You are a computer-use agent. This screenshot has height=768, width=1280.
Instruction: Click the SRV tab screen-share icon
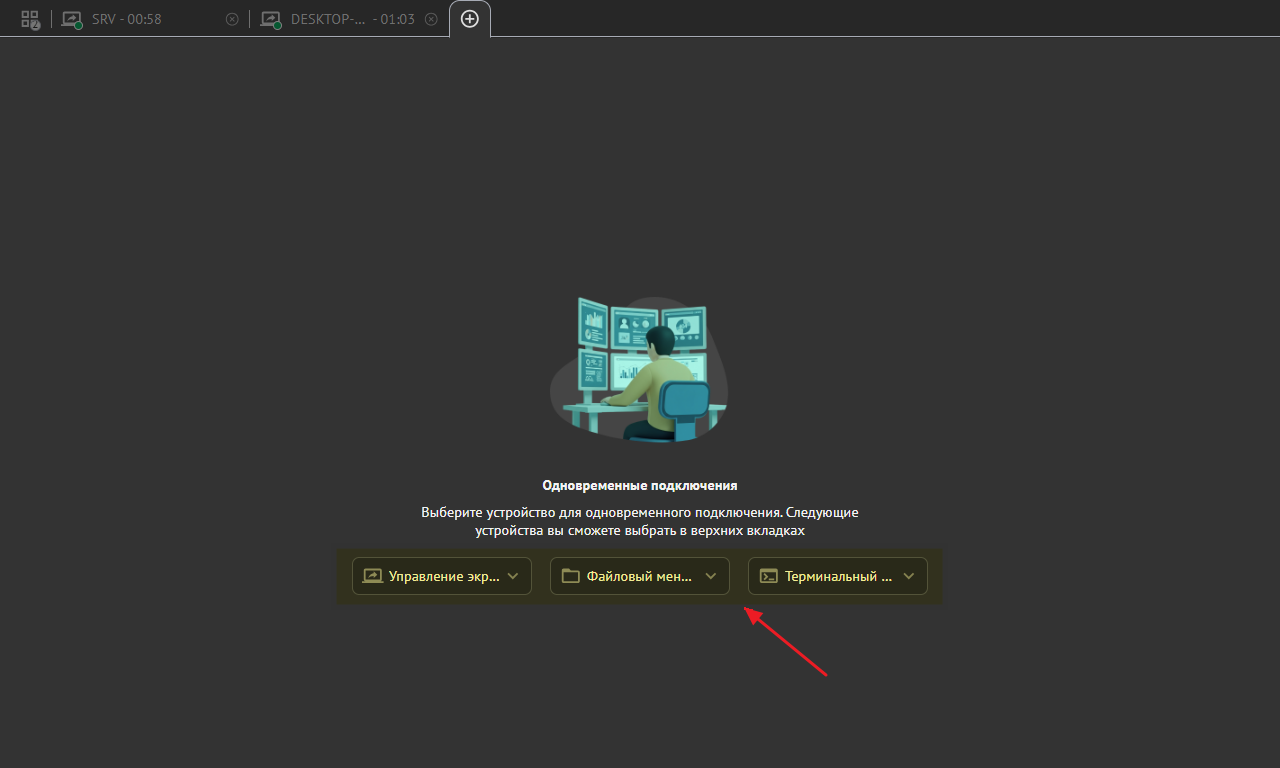(71, 19)
